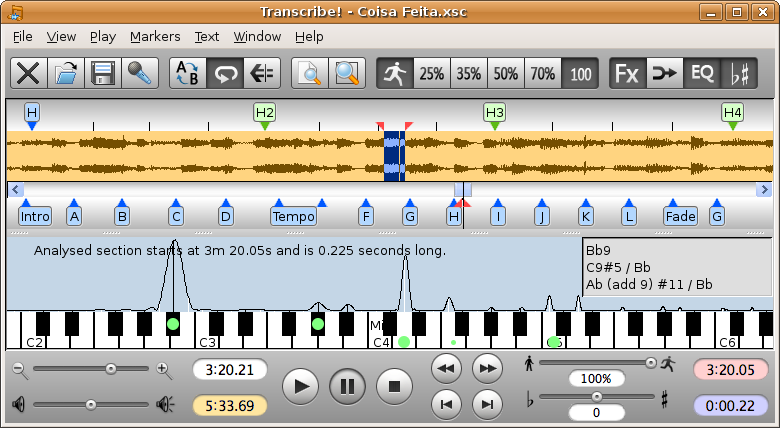Screen dimensions: 780x428
Task: Set playback speed to 35%
Action: tap(469, 74)
